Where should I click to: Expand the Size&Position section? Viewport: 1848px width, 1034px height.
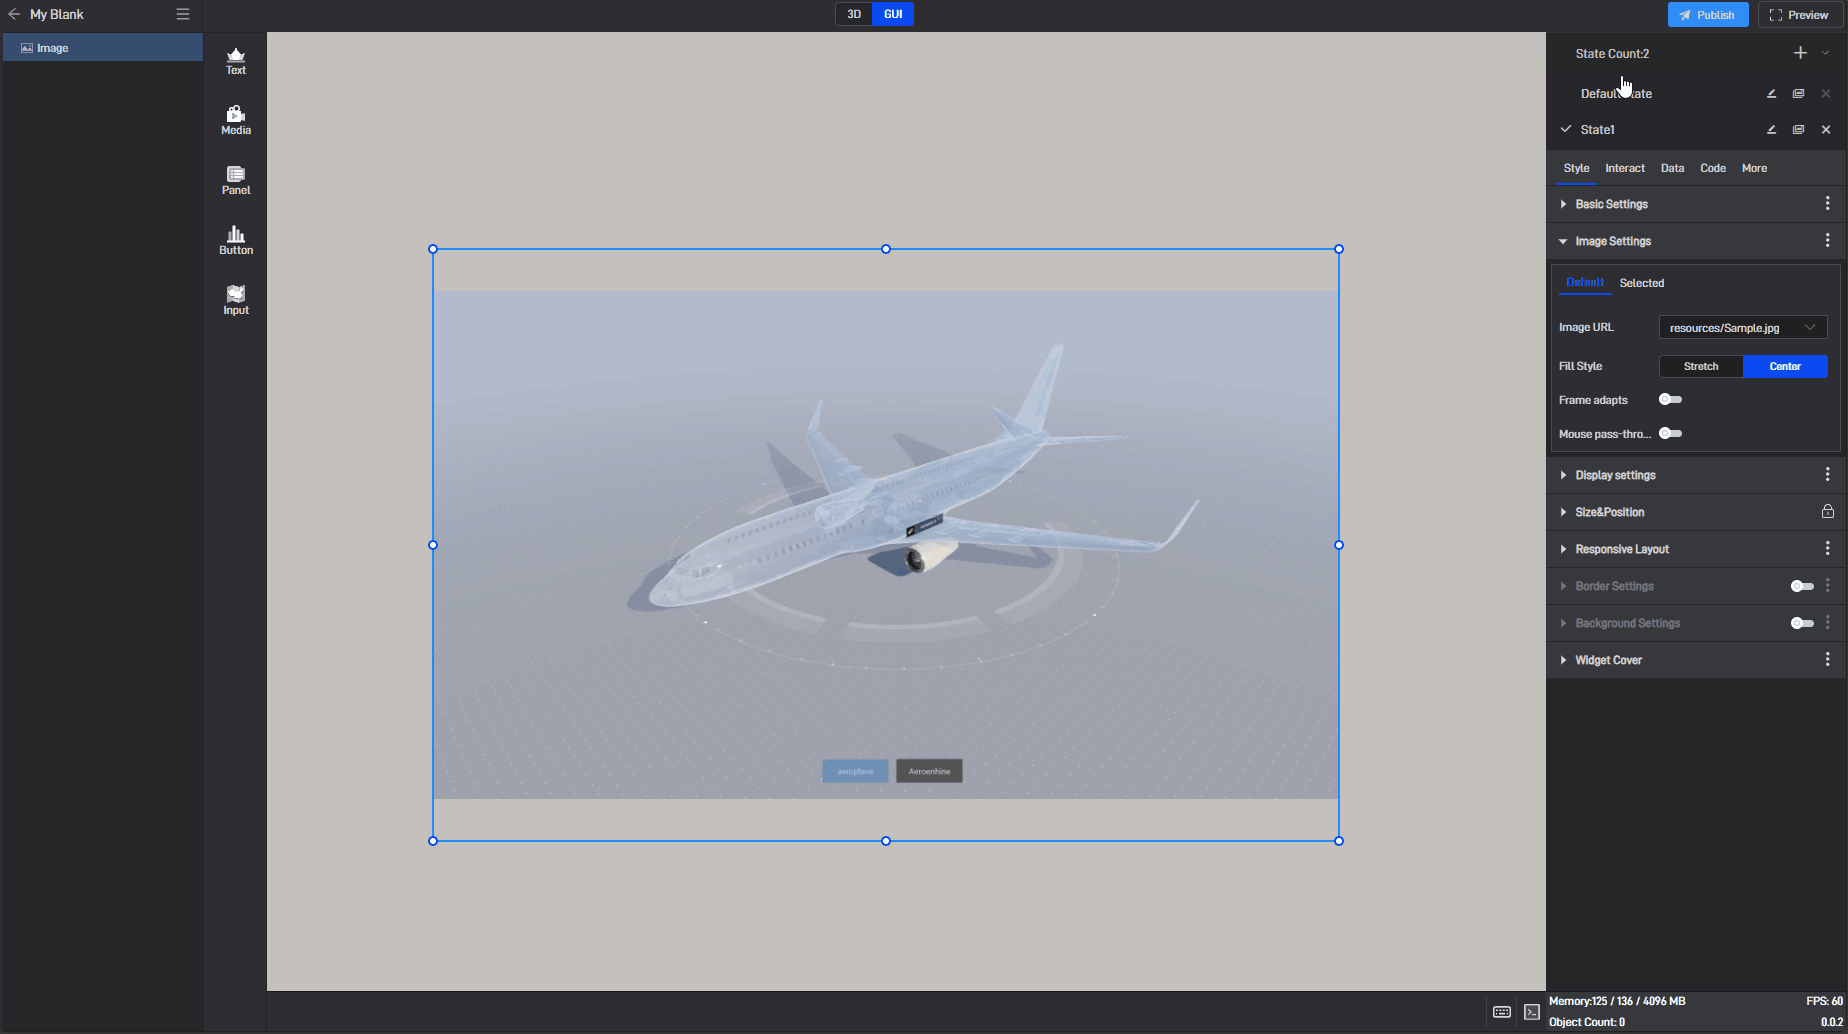pyautogui.click(x=1609, y=512)
